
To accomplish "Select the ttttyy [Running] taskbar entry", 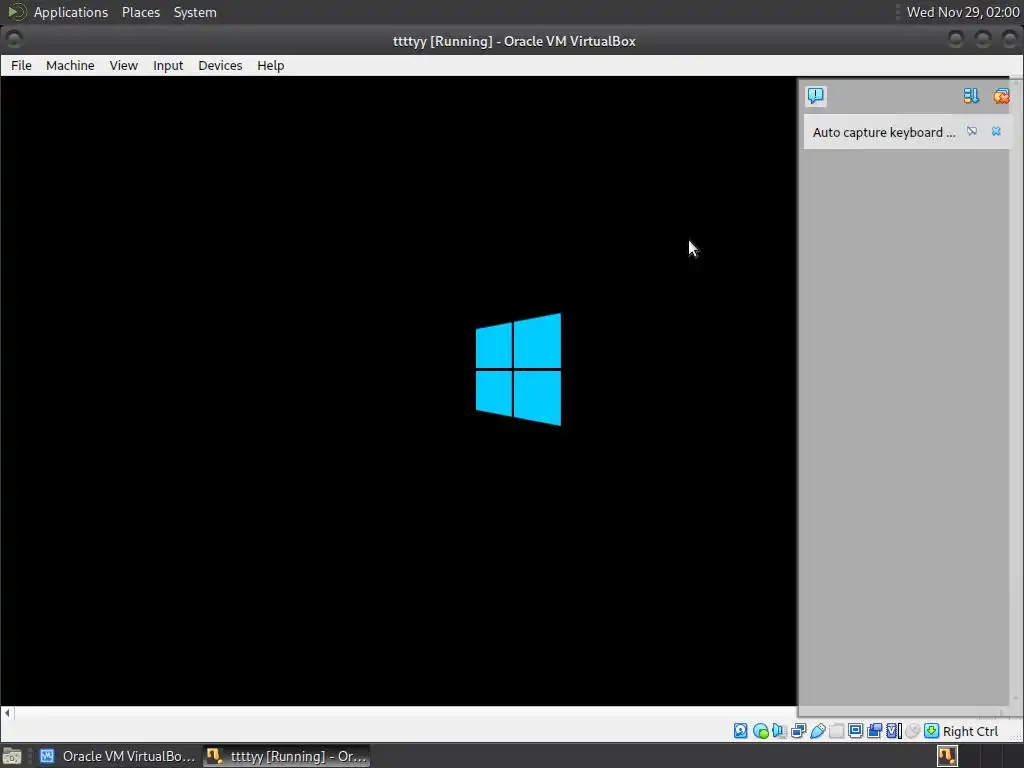I will [x=287, y=756].
